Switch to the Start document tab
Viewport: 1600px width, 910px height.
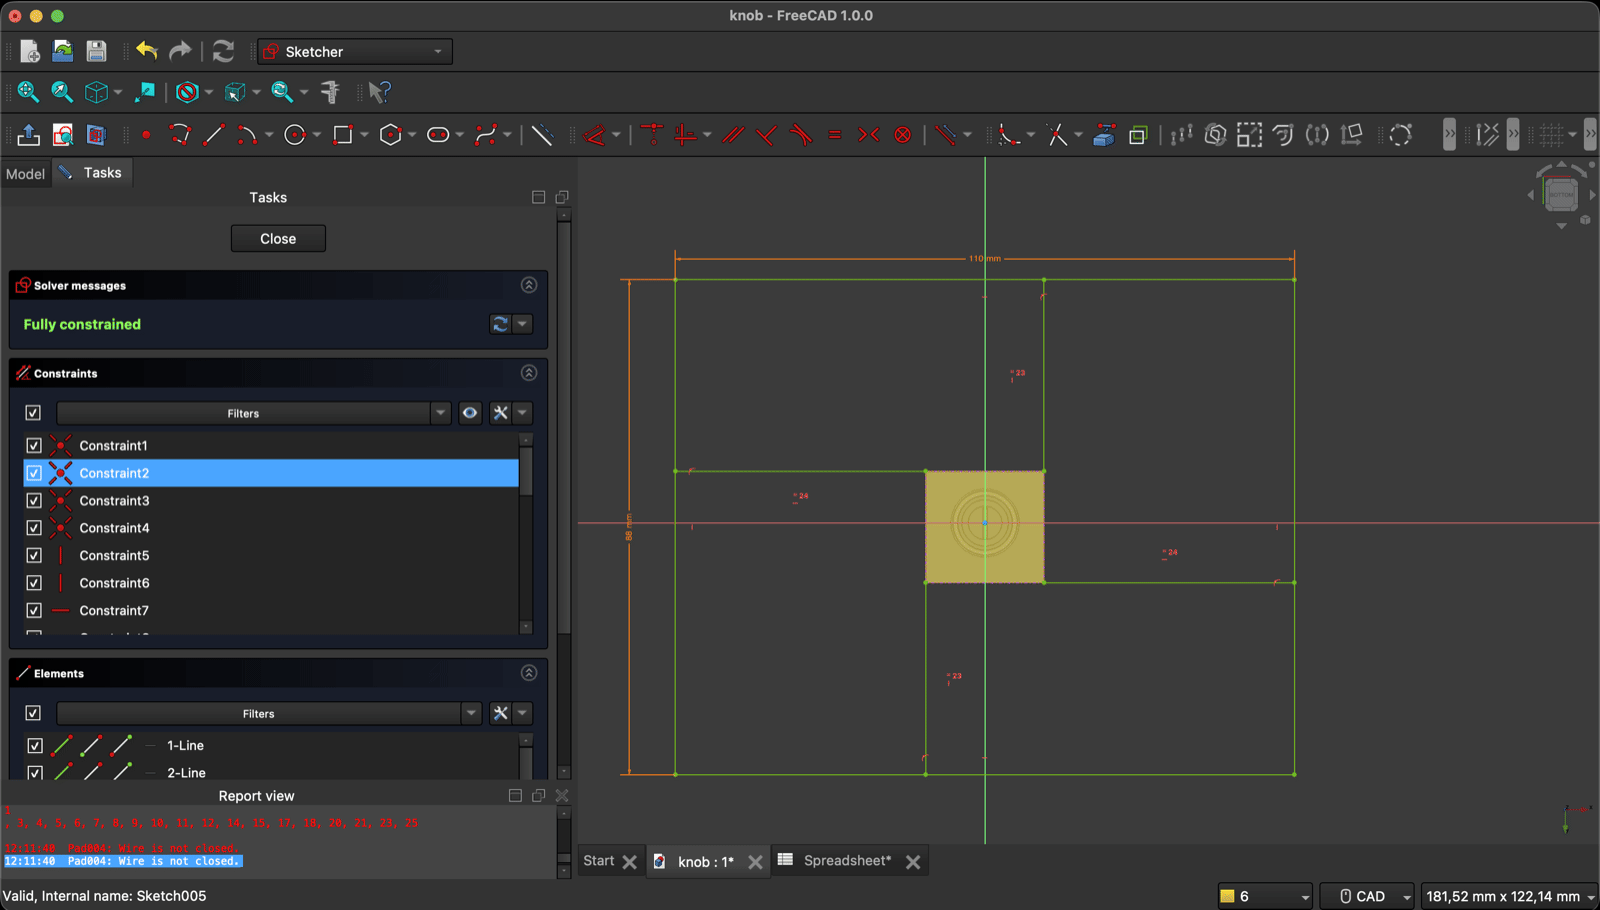[x=599, y=861]
